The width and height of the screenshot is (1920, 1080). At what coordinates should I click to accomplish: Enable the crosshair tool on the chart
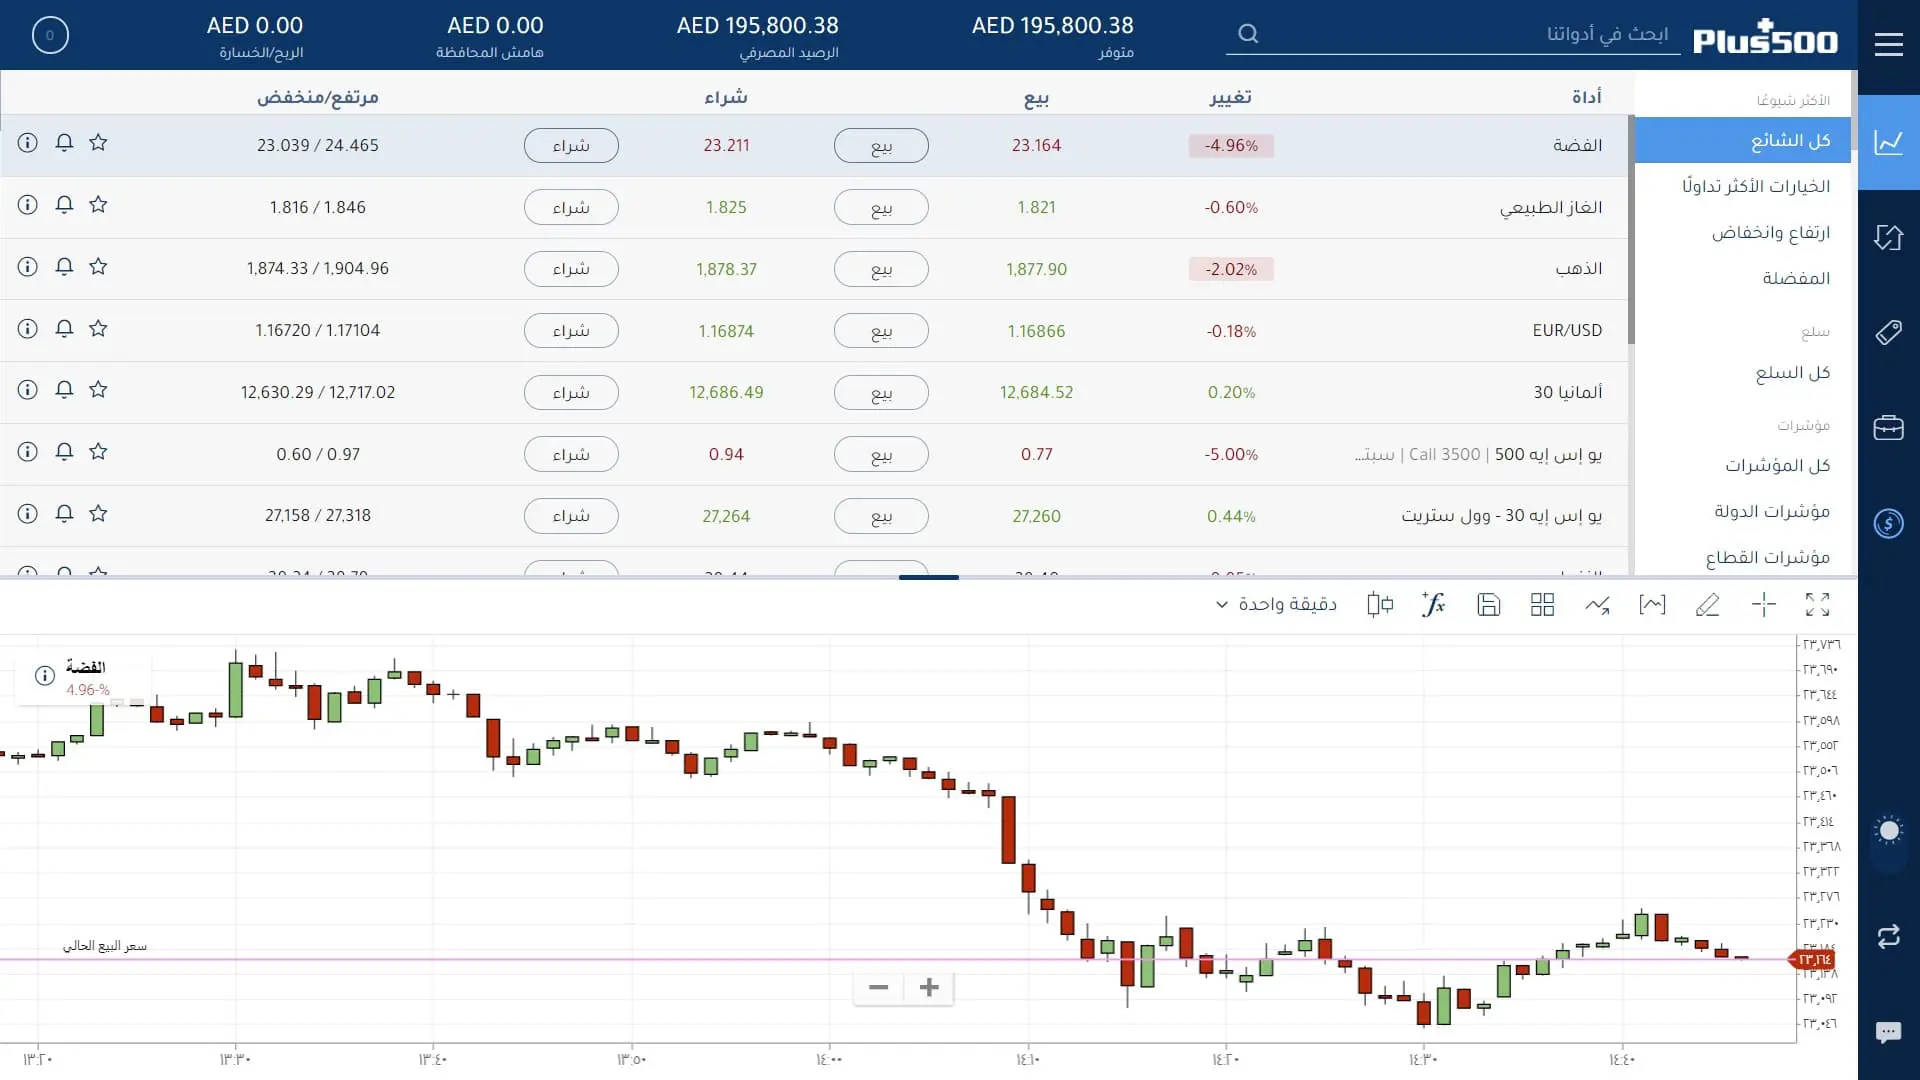(1763, 605)
